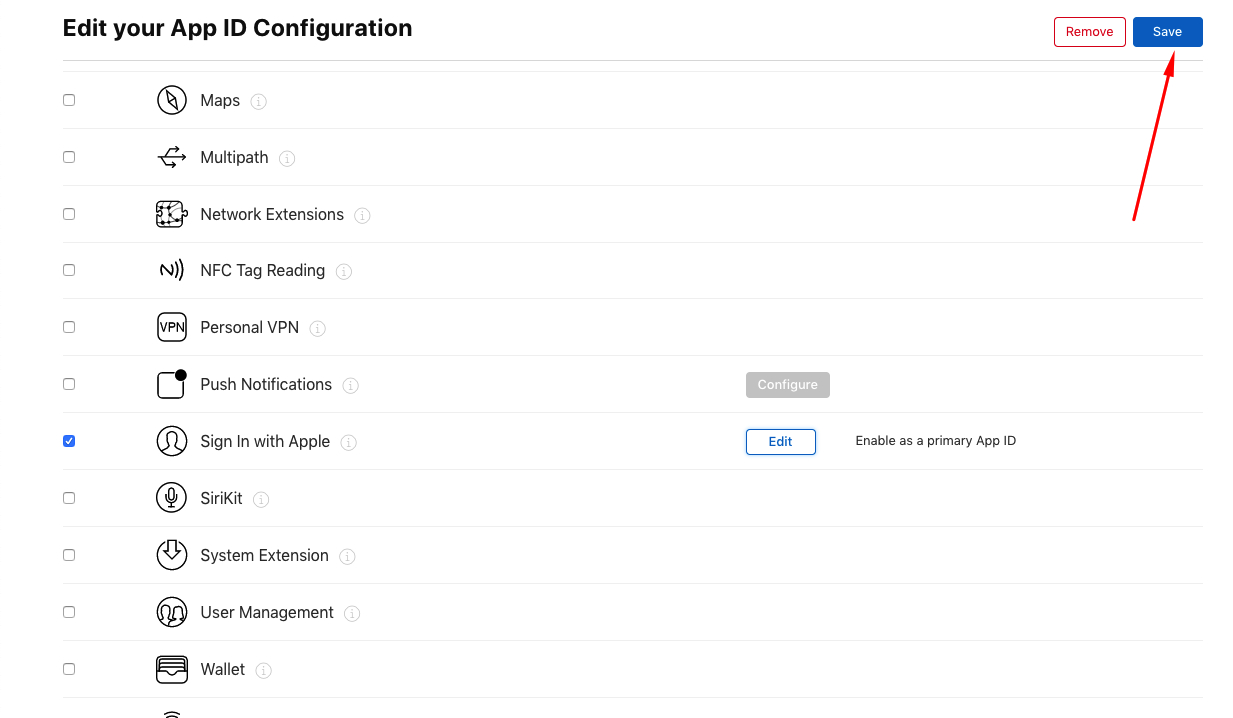Click the Wallet icon

172,669
